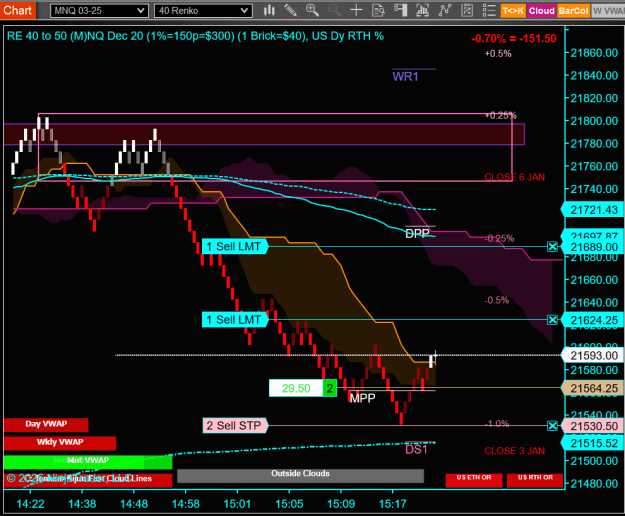Click the -0.5% level label

point(497,300)
